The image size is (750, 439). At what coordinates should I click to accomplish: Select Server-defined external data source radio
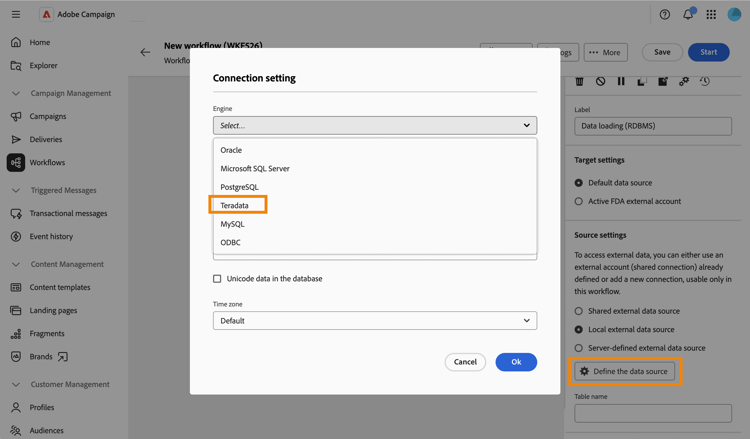pos(579,348)
